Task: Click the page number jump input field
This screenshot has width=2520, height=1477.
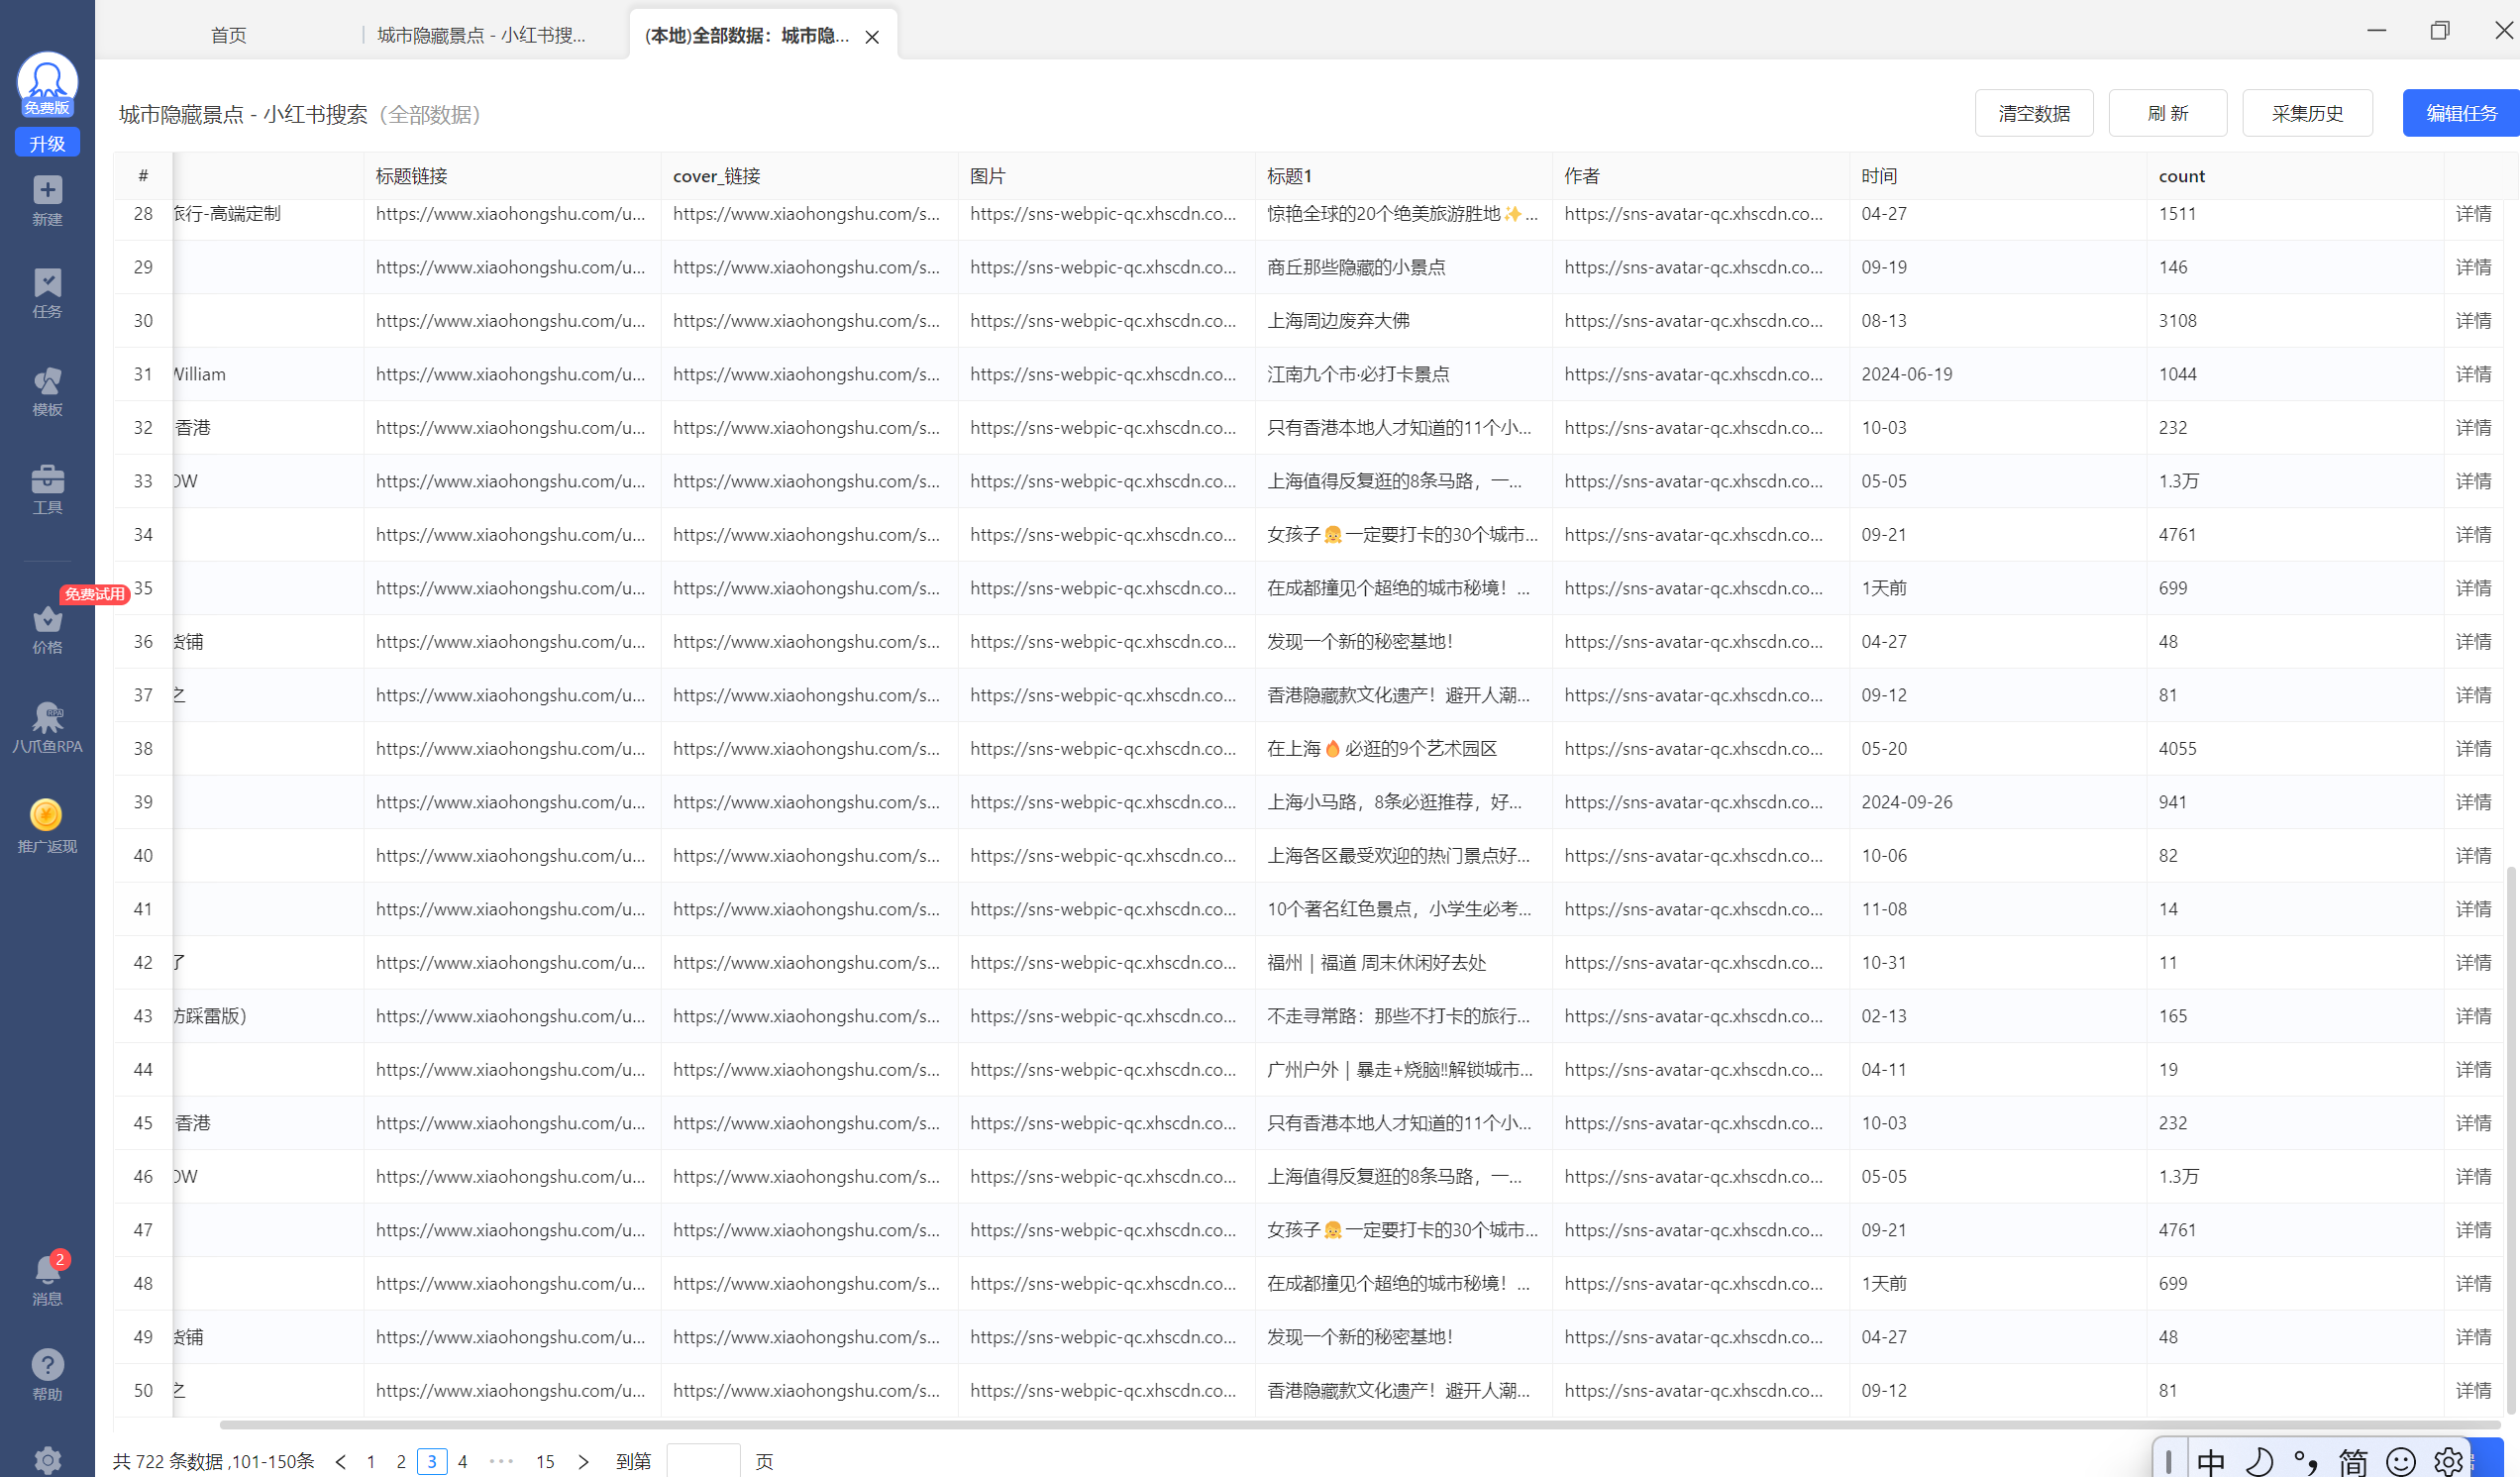Action: pyautogui.click(x=703, y=1461)
